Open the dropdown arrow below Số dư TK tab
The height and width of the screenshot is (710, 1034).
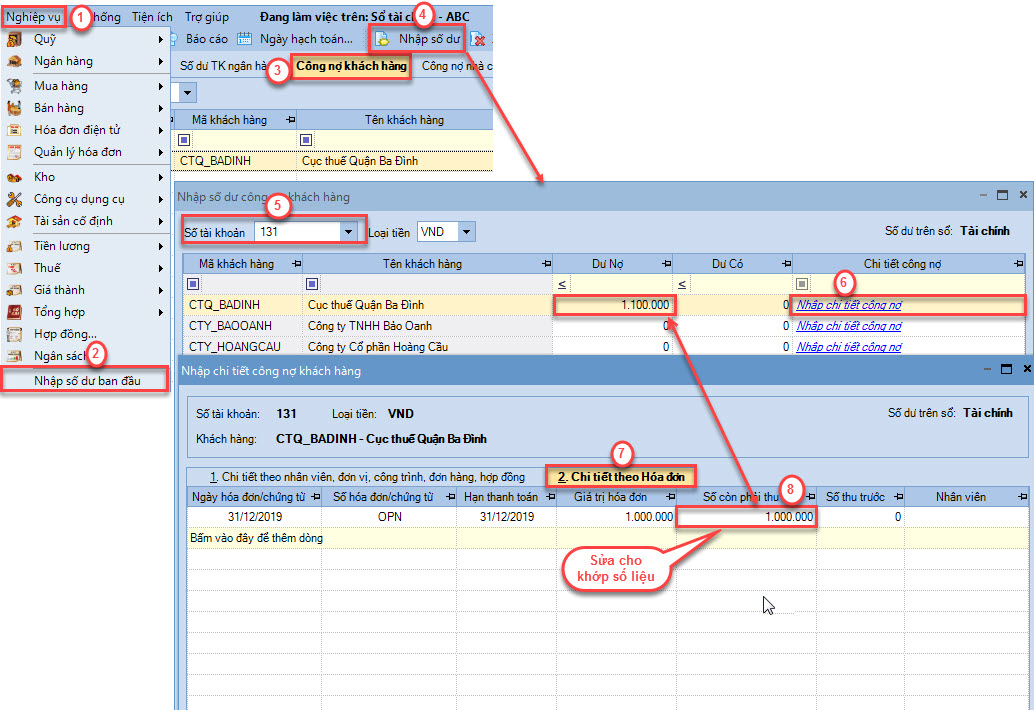(x=187, y=92)
